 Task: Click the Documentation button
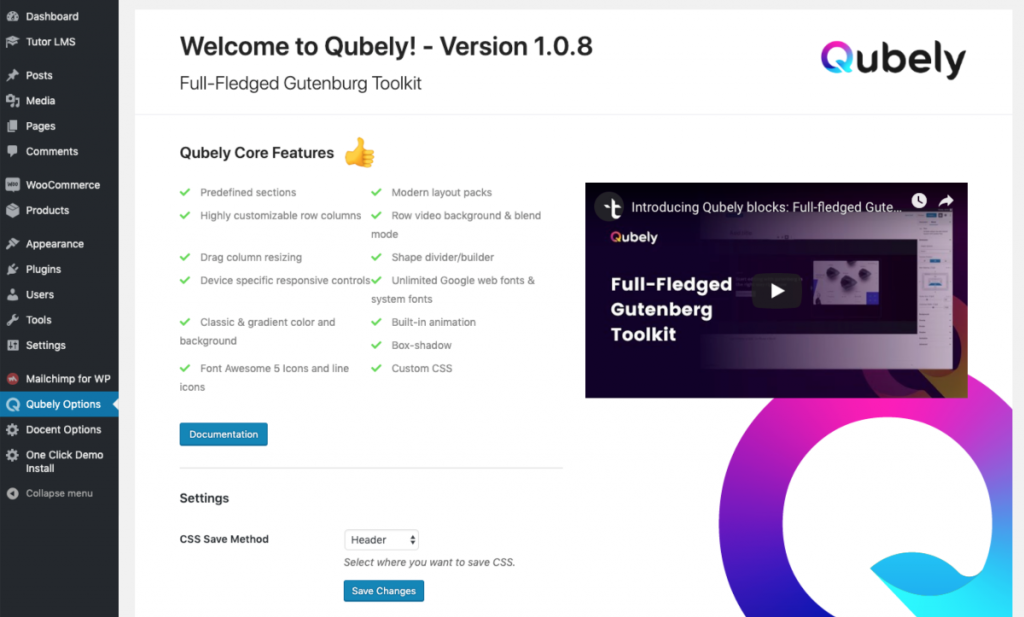[223, 434]
